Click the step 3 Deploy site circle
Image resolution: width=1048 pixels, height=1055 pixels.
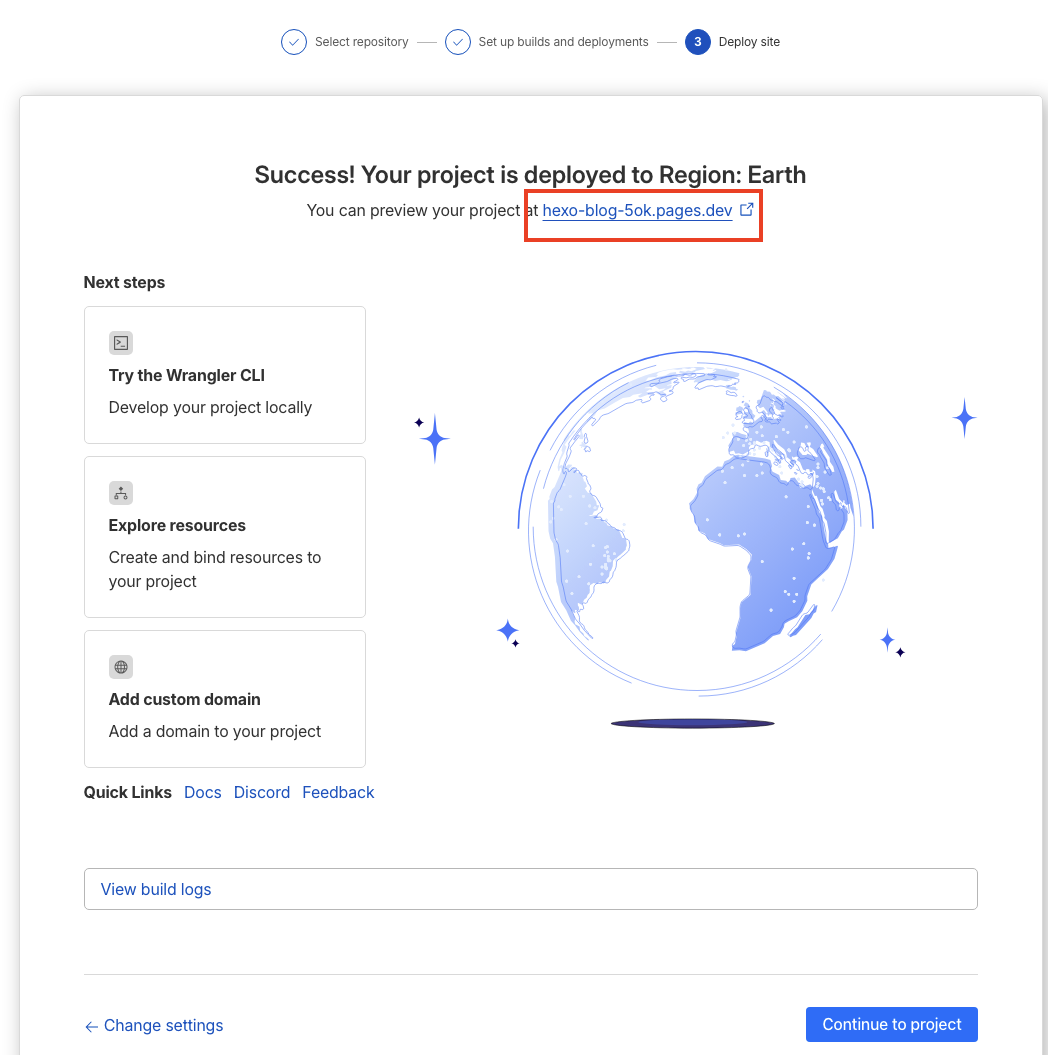[698, 42]
